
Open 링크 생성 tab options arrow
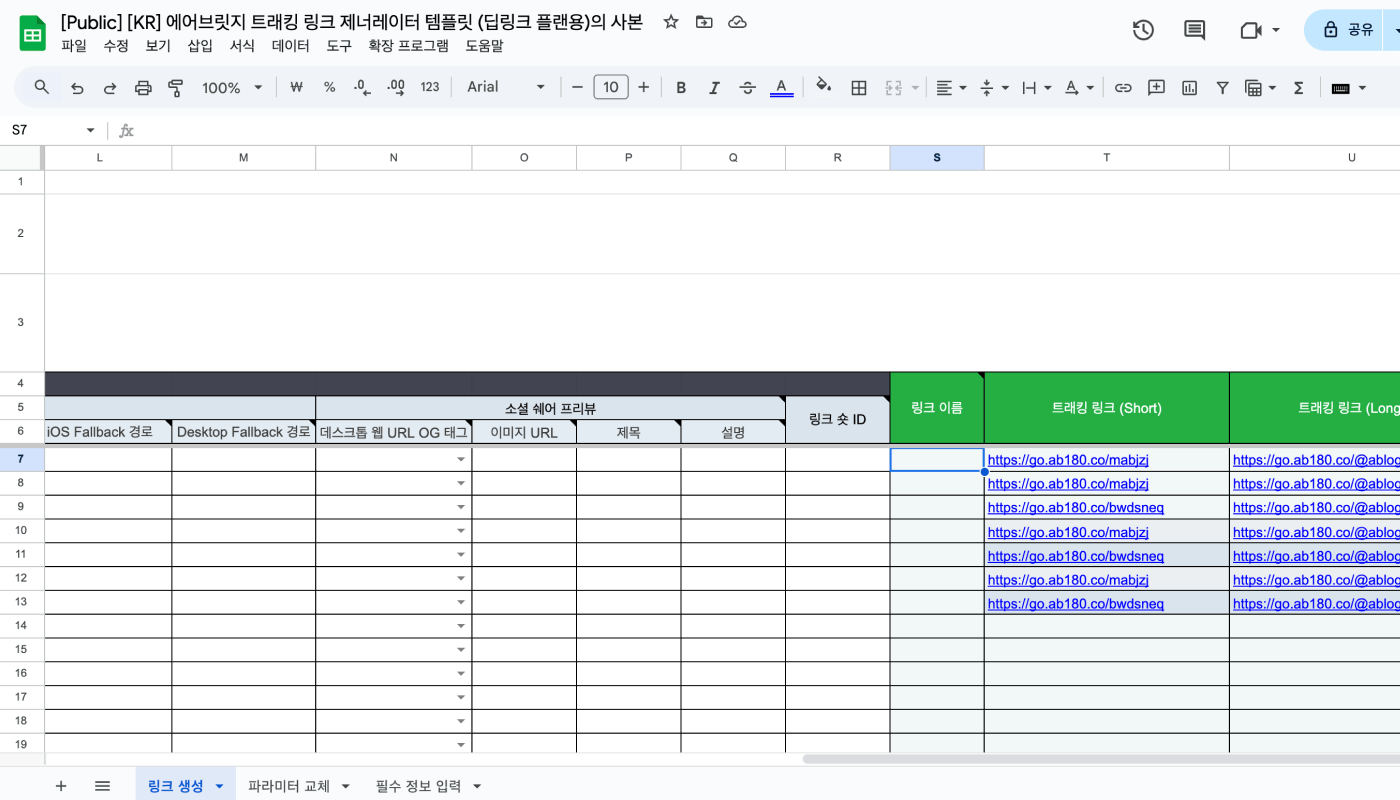(x=219, y=786)
